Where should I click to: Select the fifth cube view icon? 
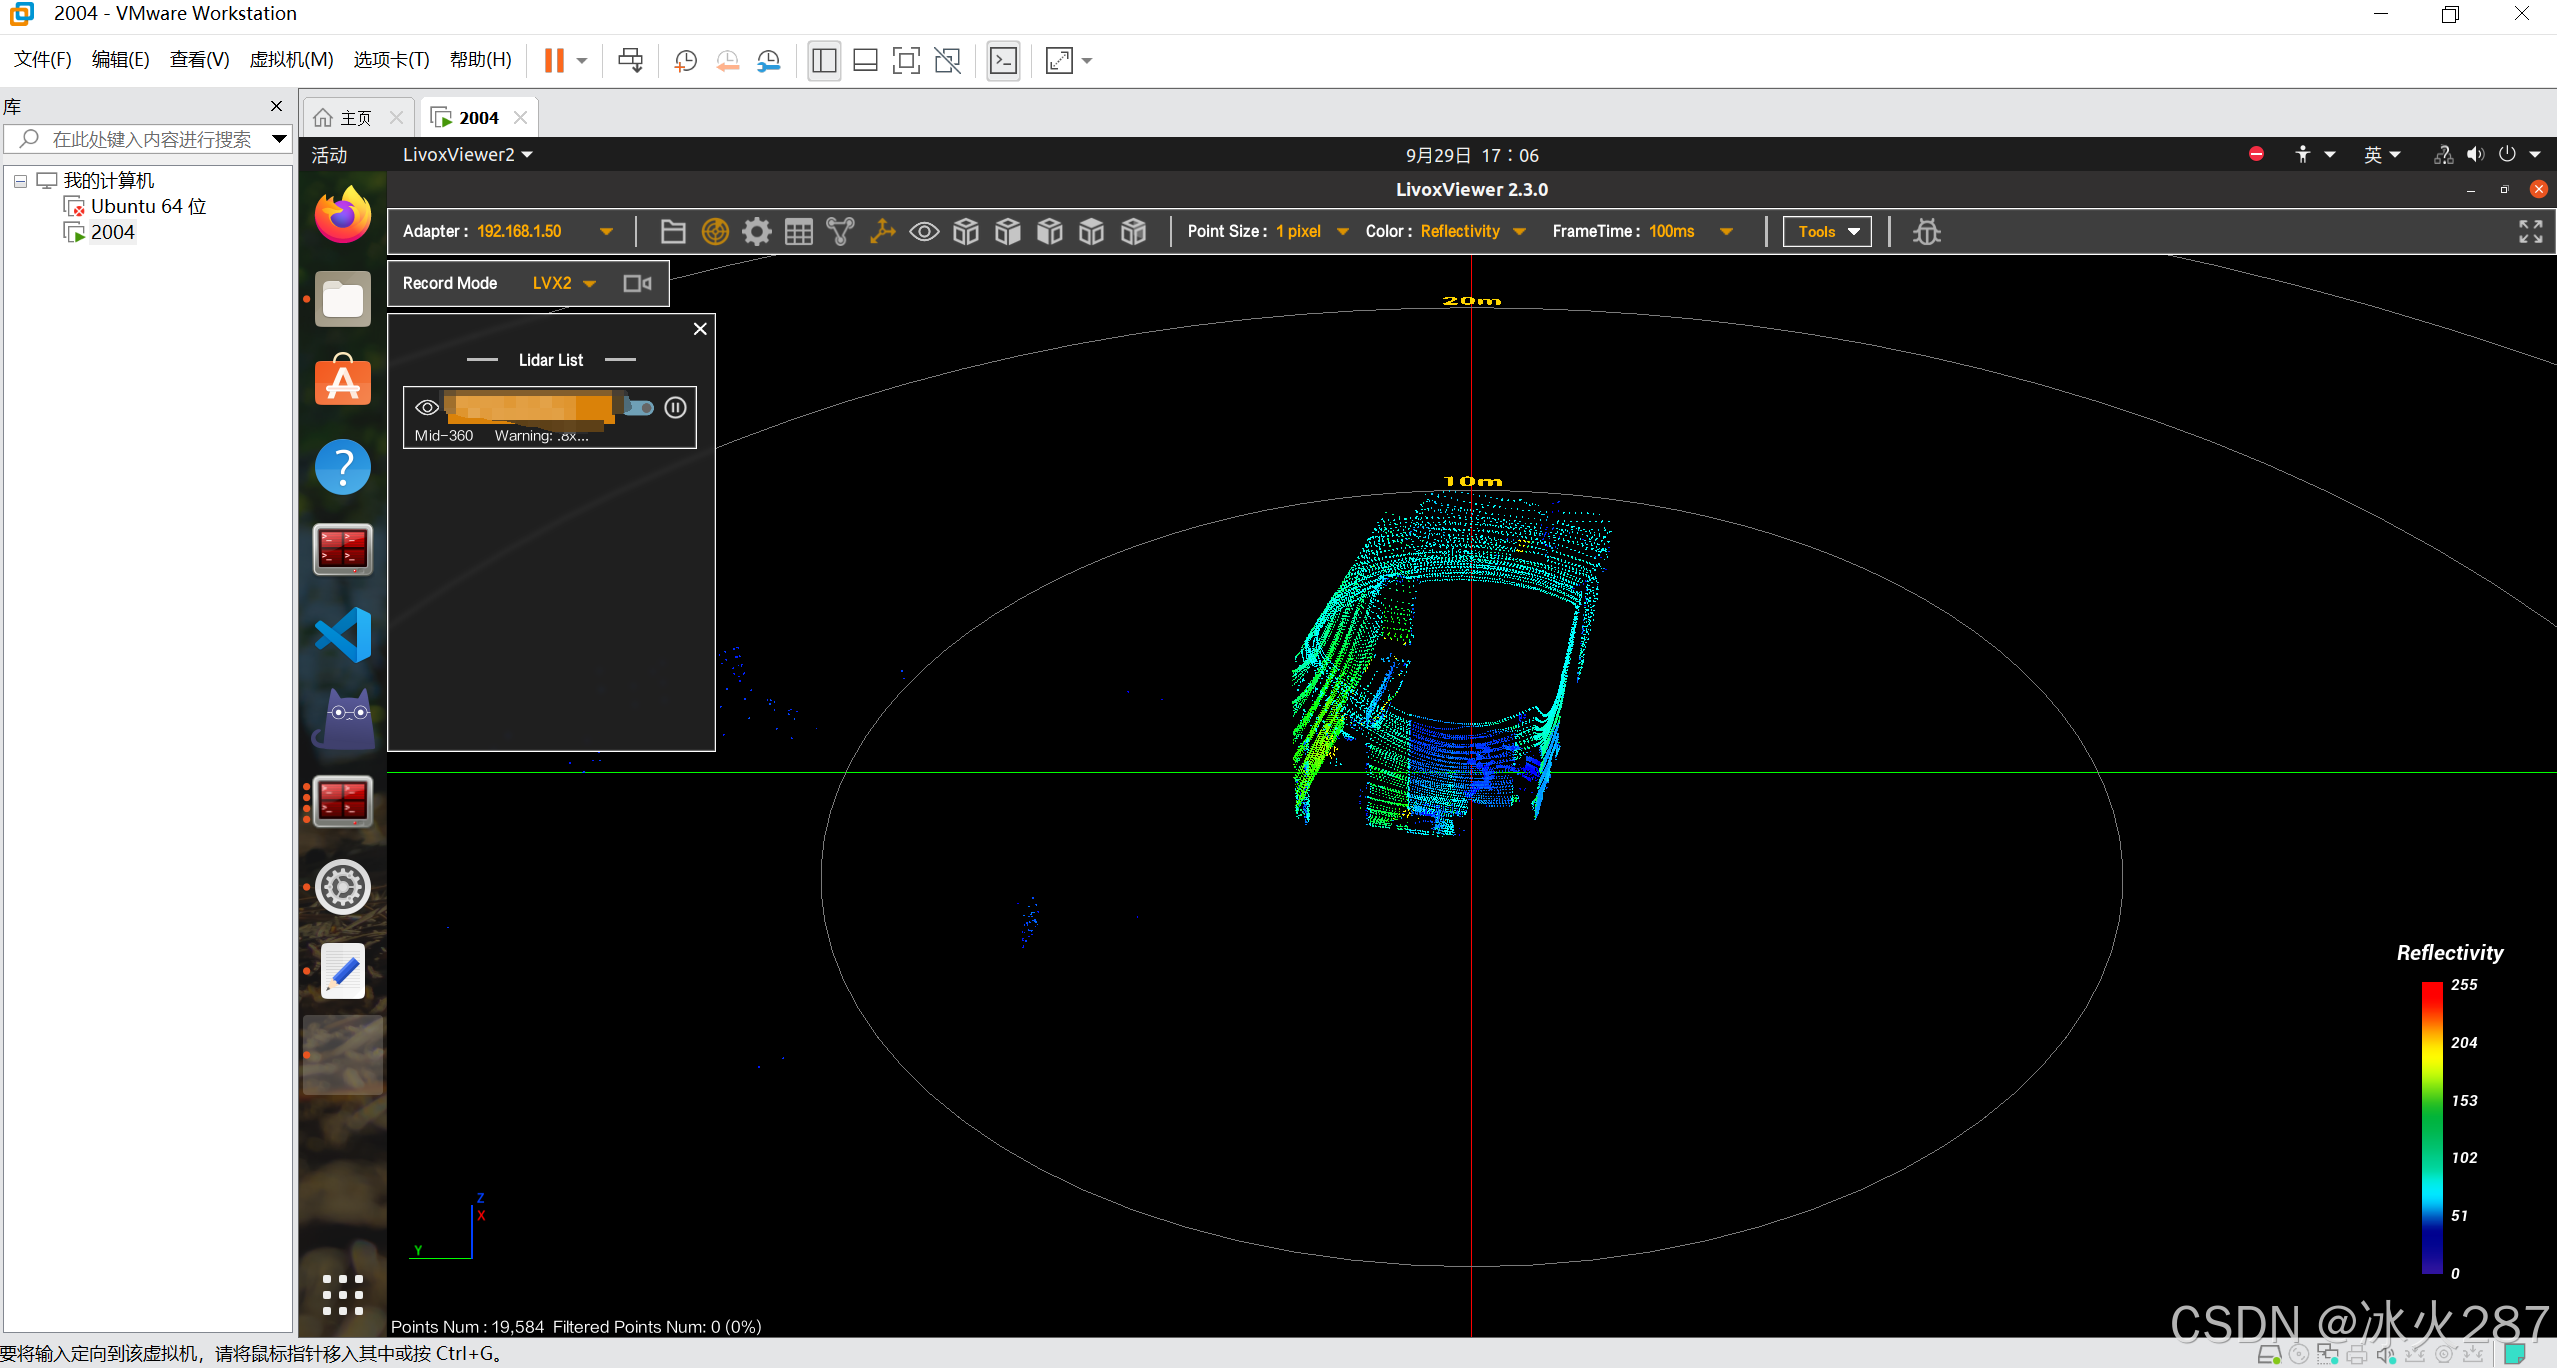point(1133,232)
